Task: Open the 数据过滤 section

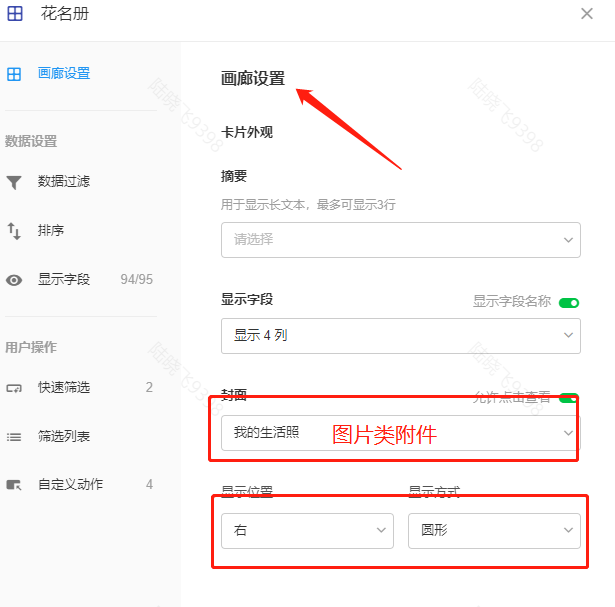Action: point(64,182)
